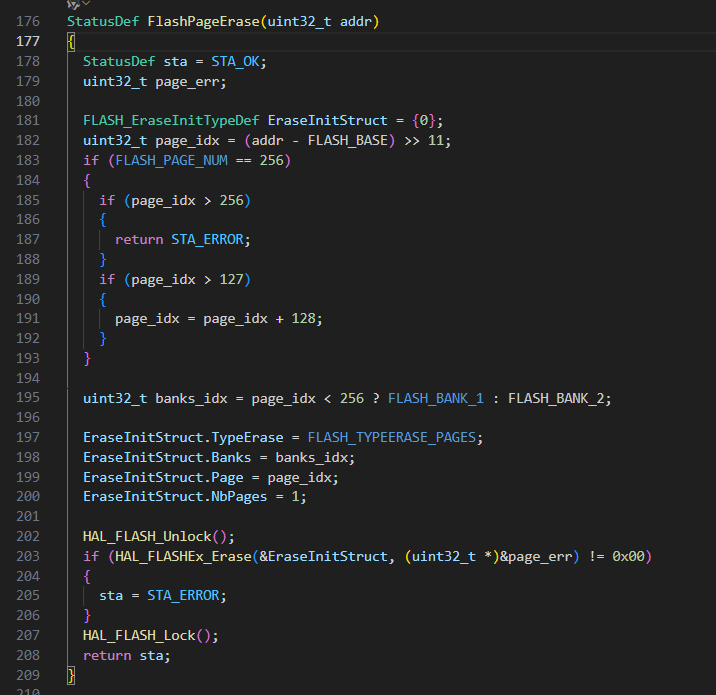Click the NbPages member on line 200
The image size is (716, 695).
[x=239, y=496]
